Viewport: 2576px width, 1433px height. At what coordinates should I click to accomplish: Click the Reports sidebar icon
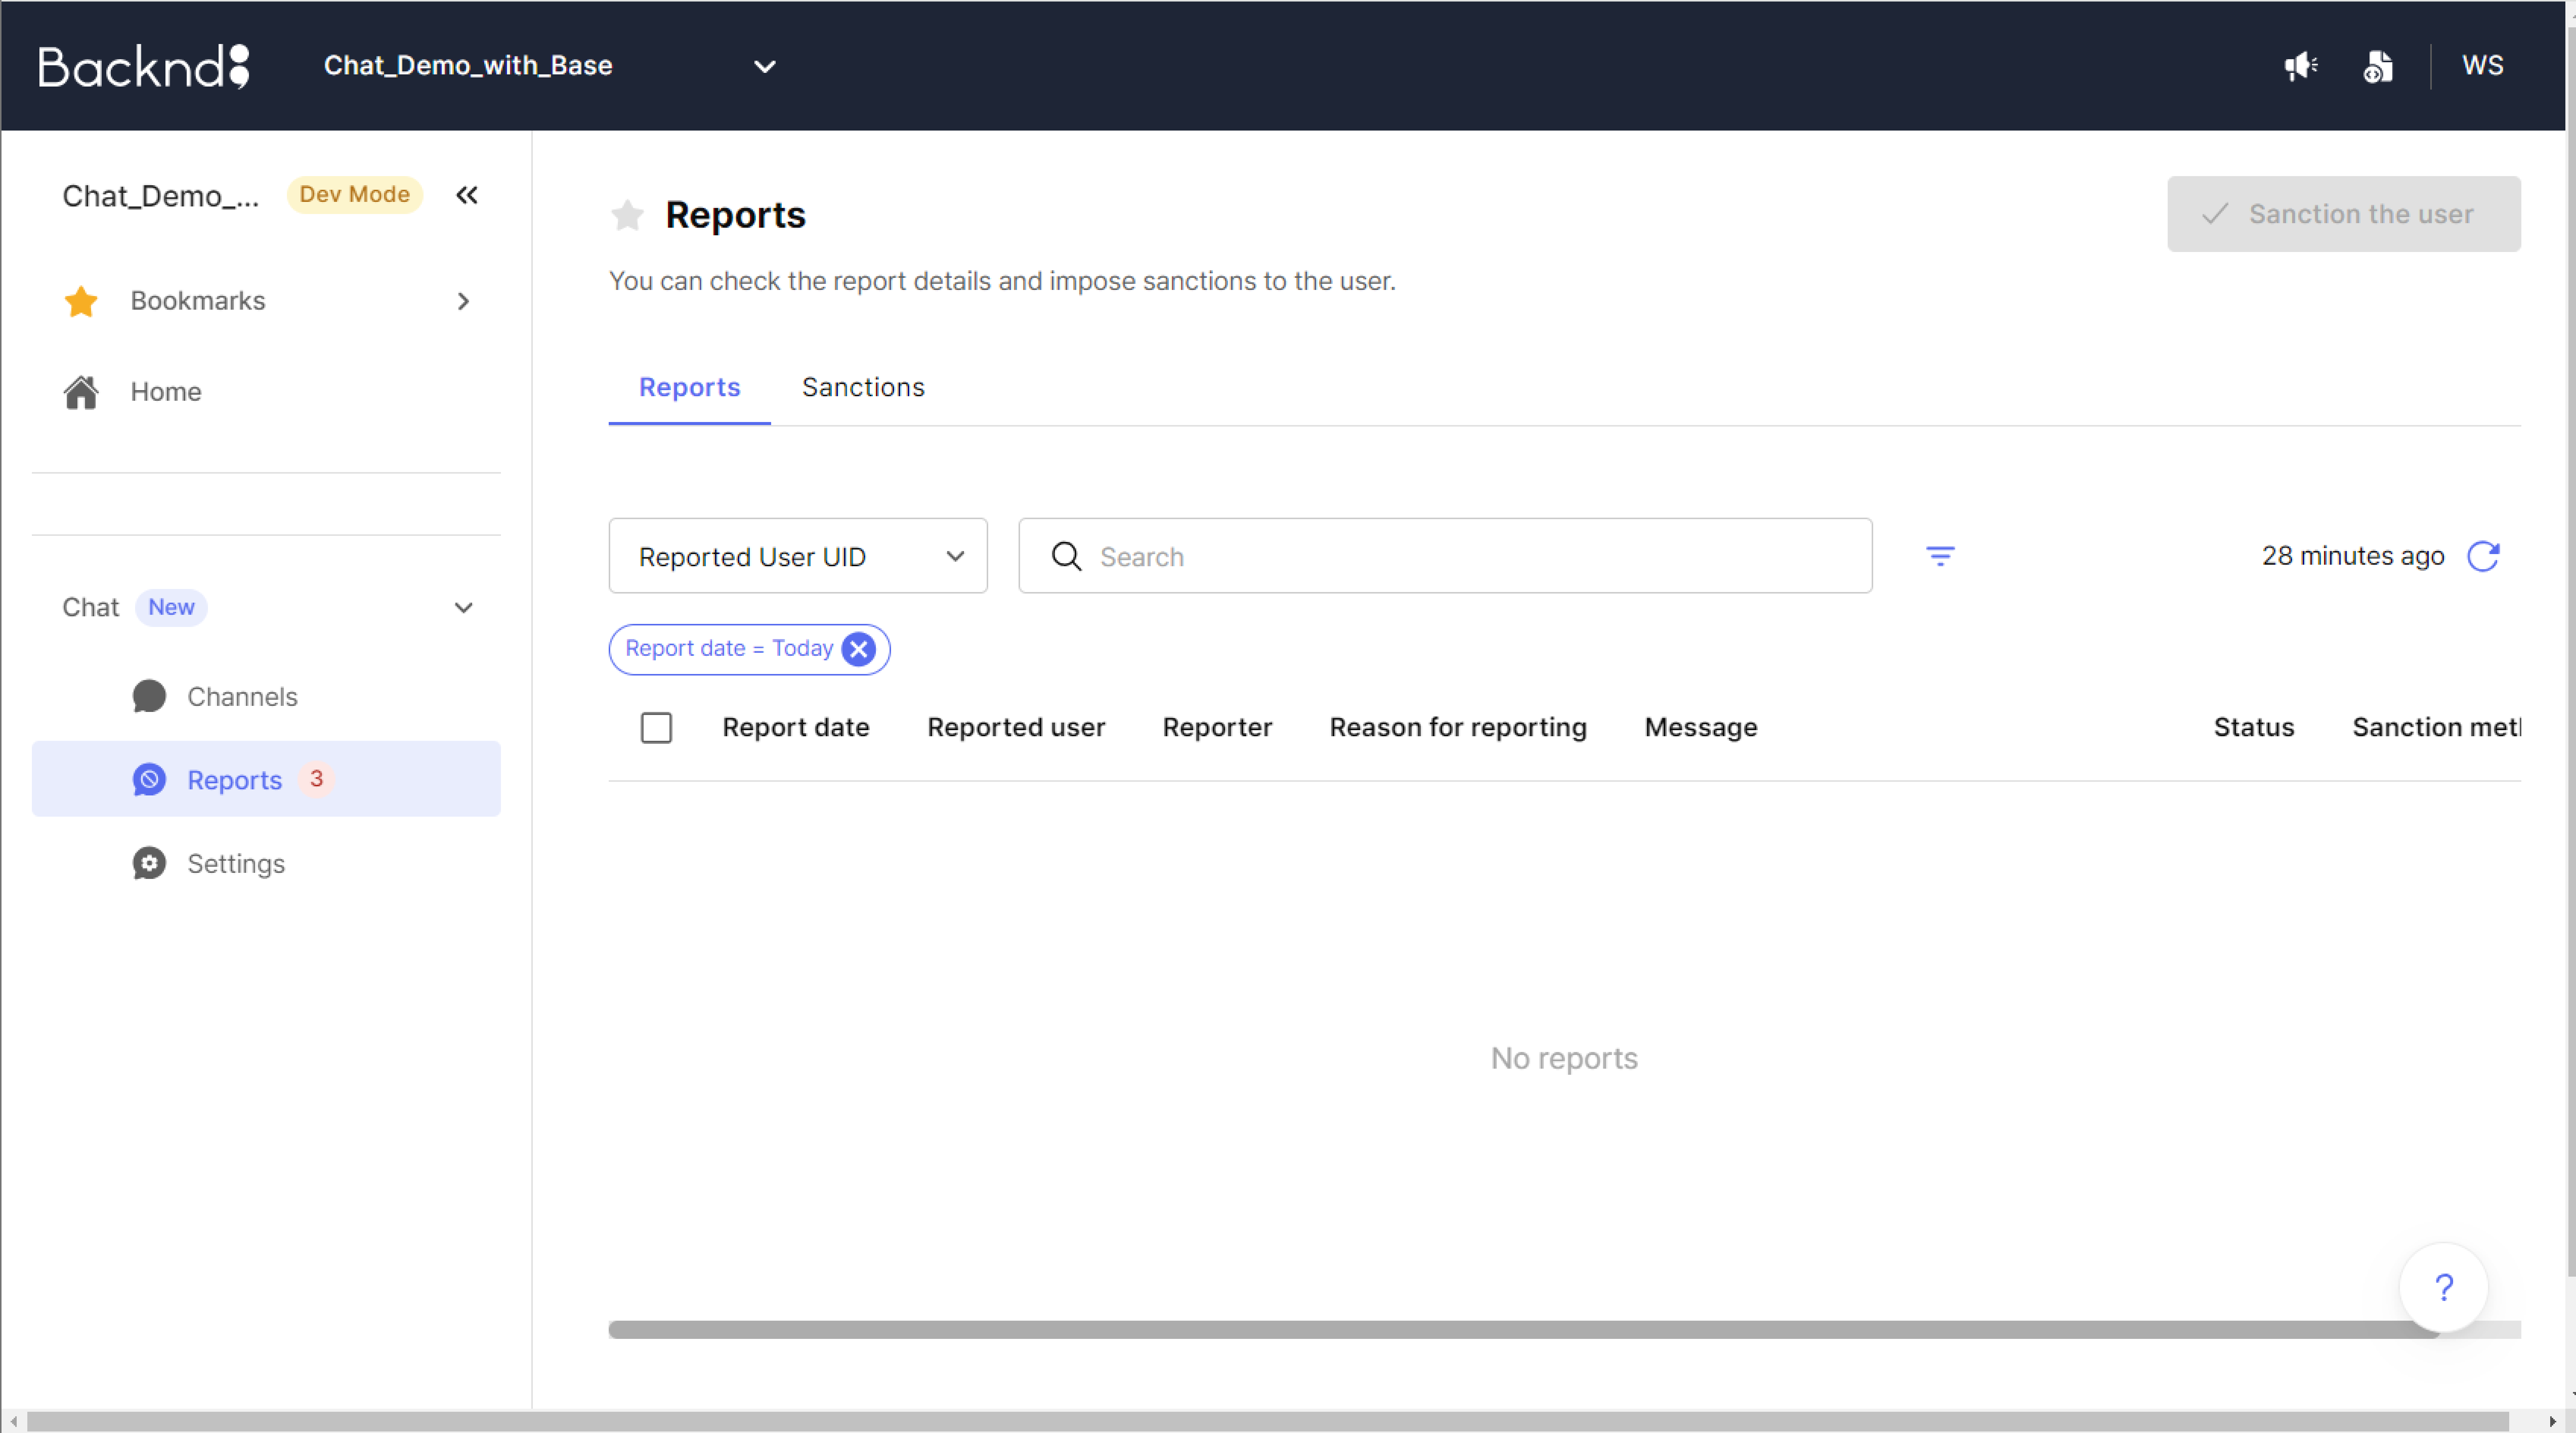coord(149,780)
